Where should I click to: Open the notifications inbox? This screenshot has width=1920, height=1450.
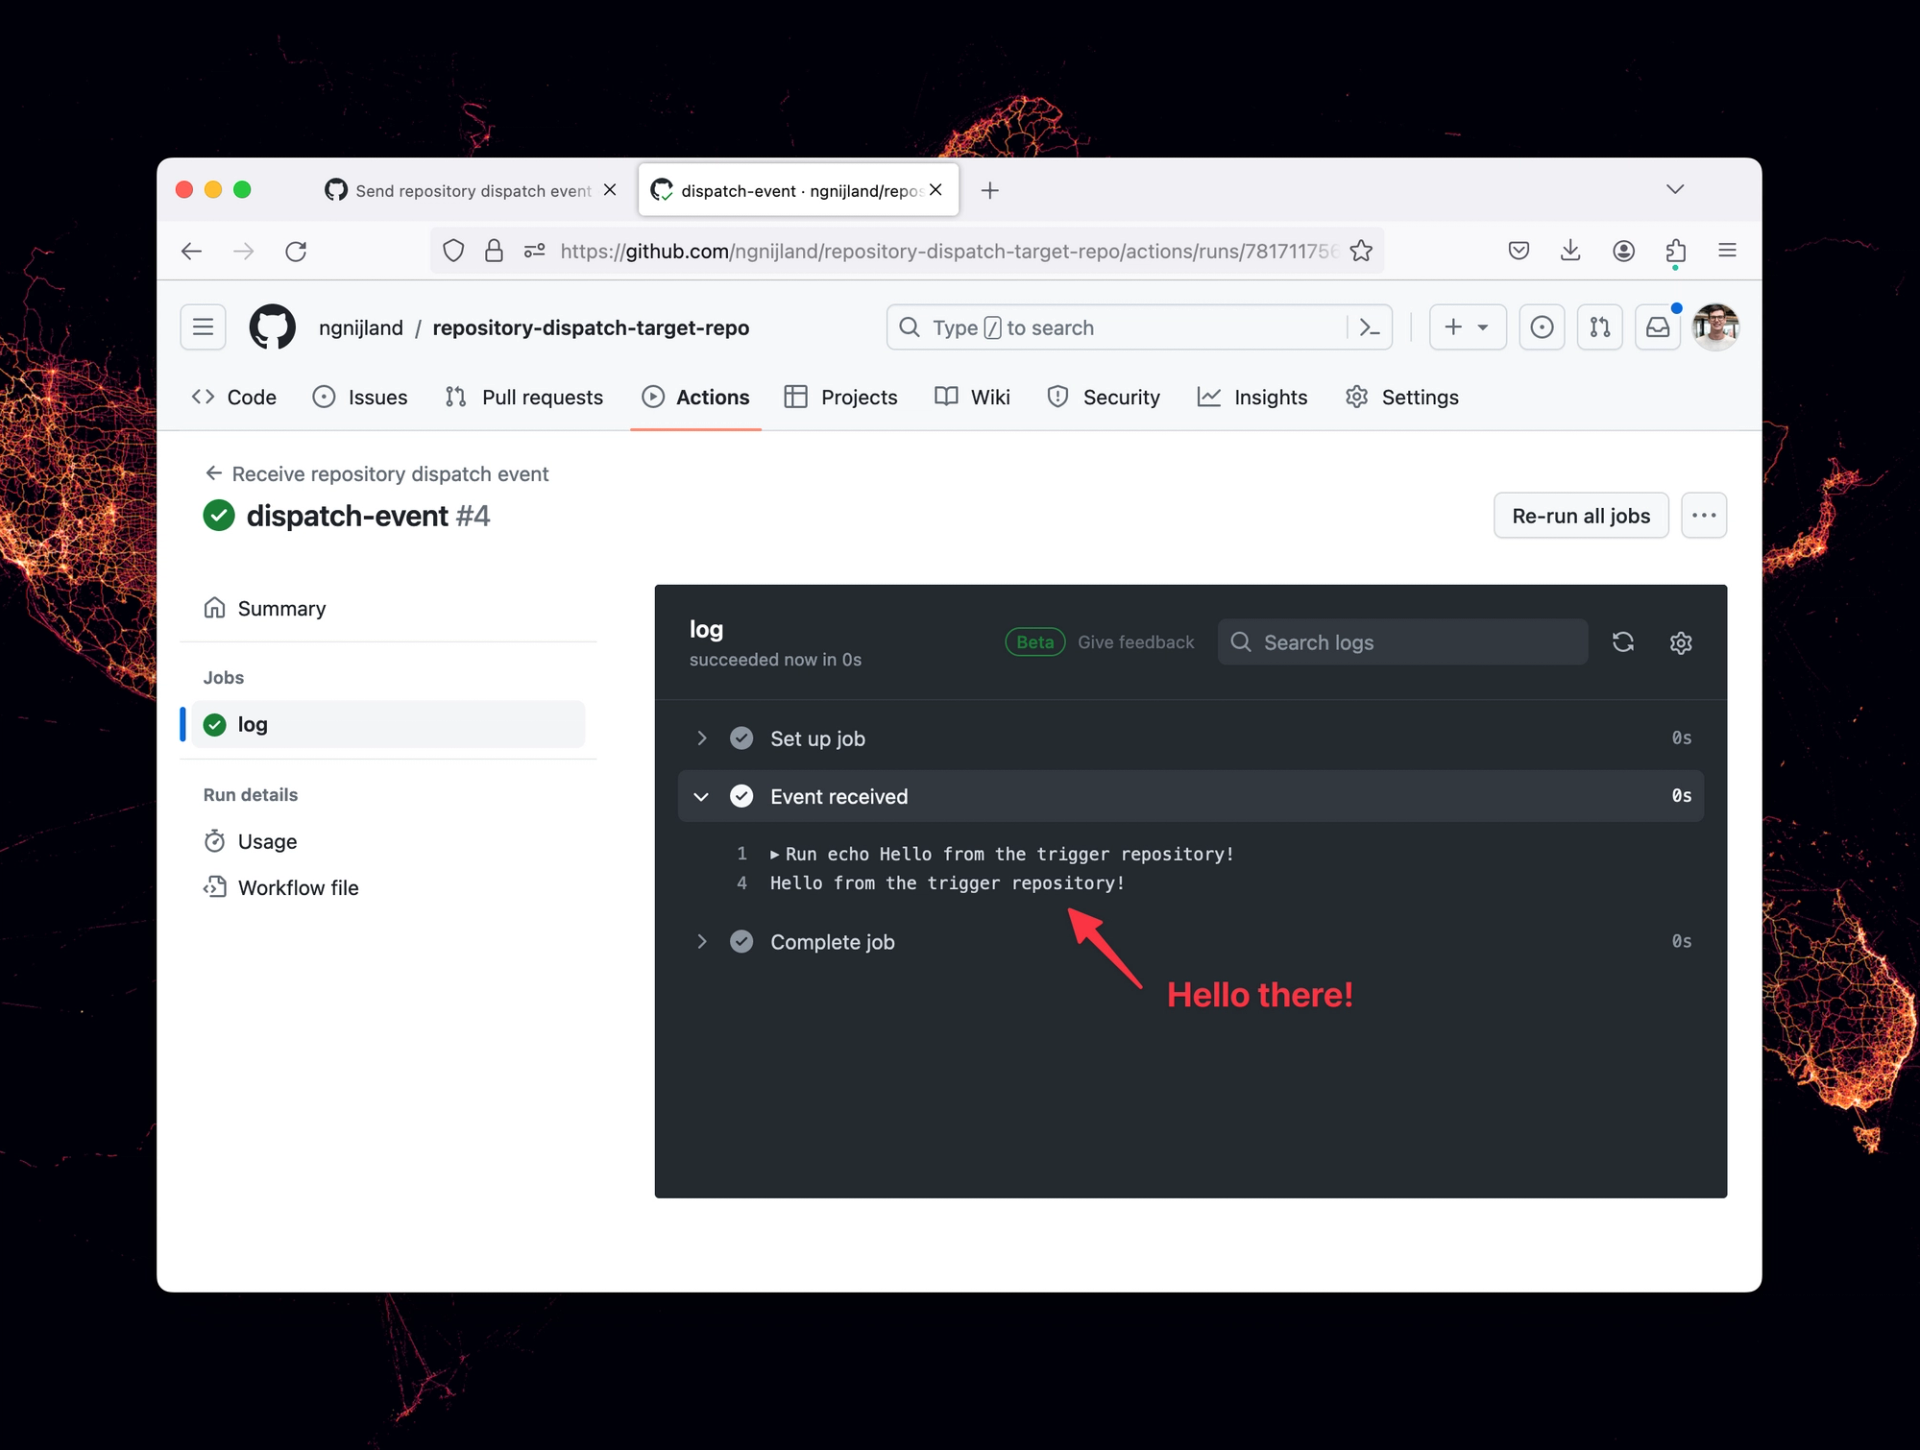tap(1657, 327)
